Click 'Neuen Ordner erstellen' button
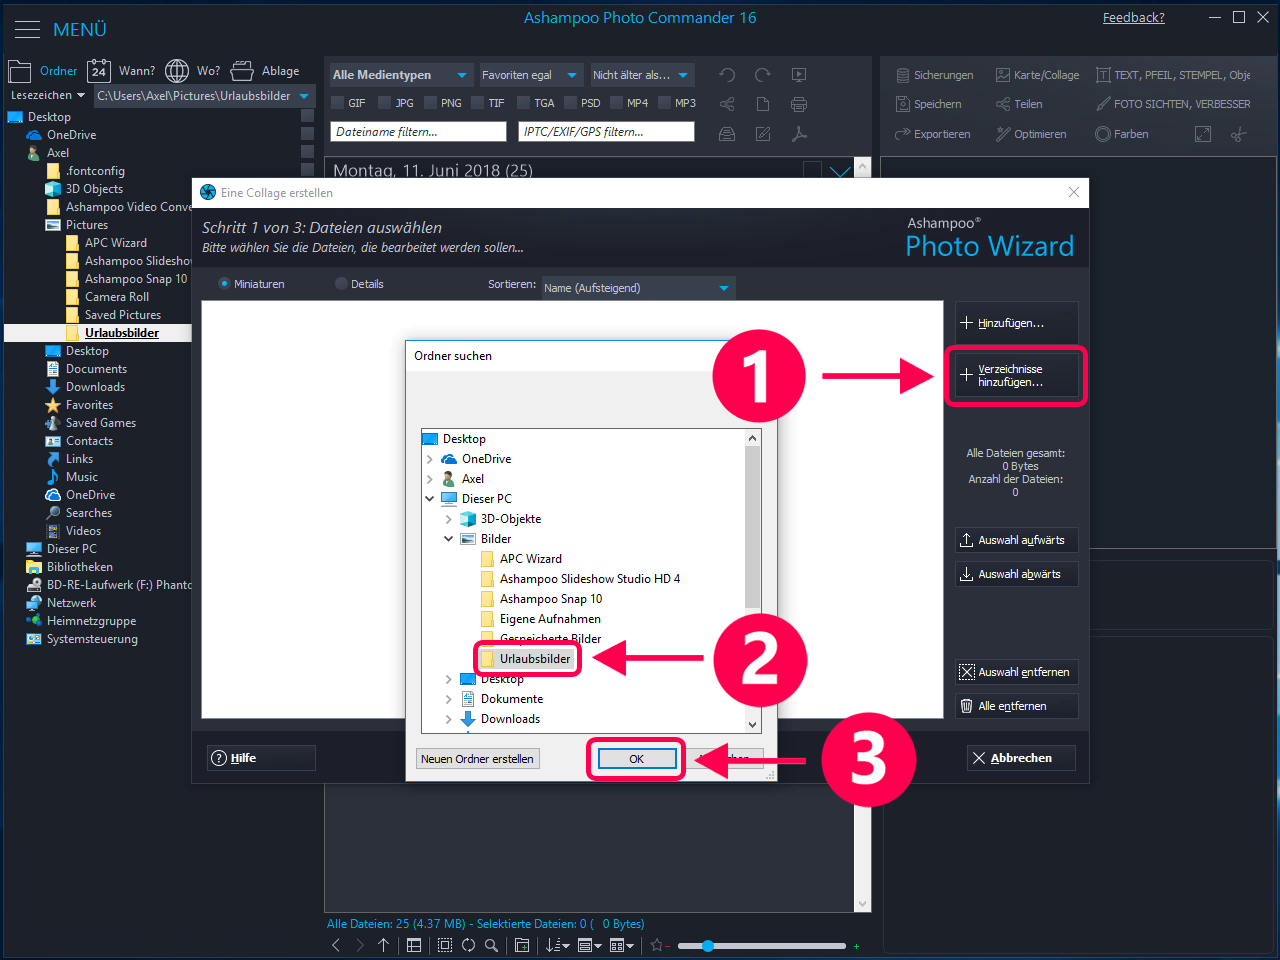This screenshot has width=1280, height=960. 477,759
